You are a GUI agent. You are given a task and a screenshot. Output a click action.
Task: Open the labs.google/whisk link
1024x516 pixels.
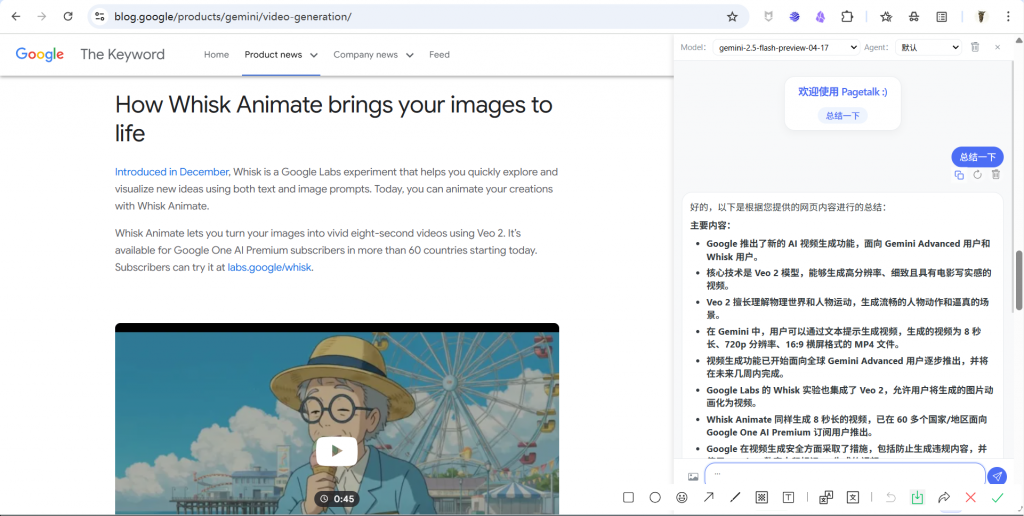(x=269, y=267)
